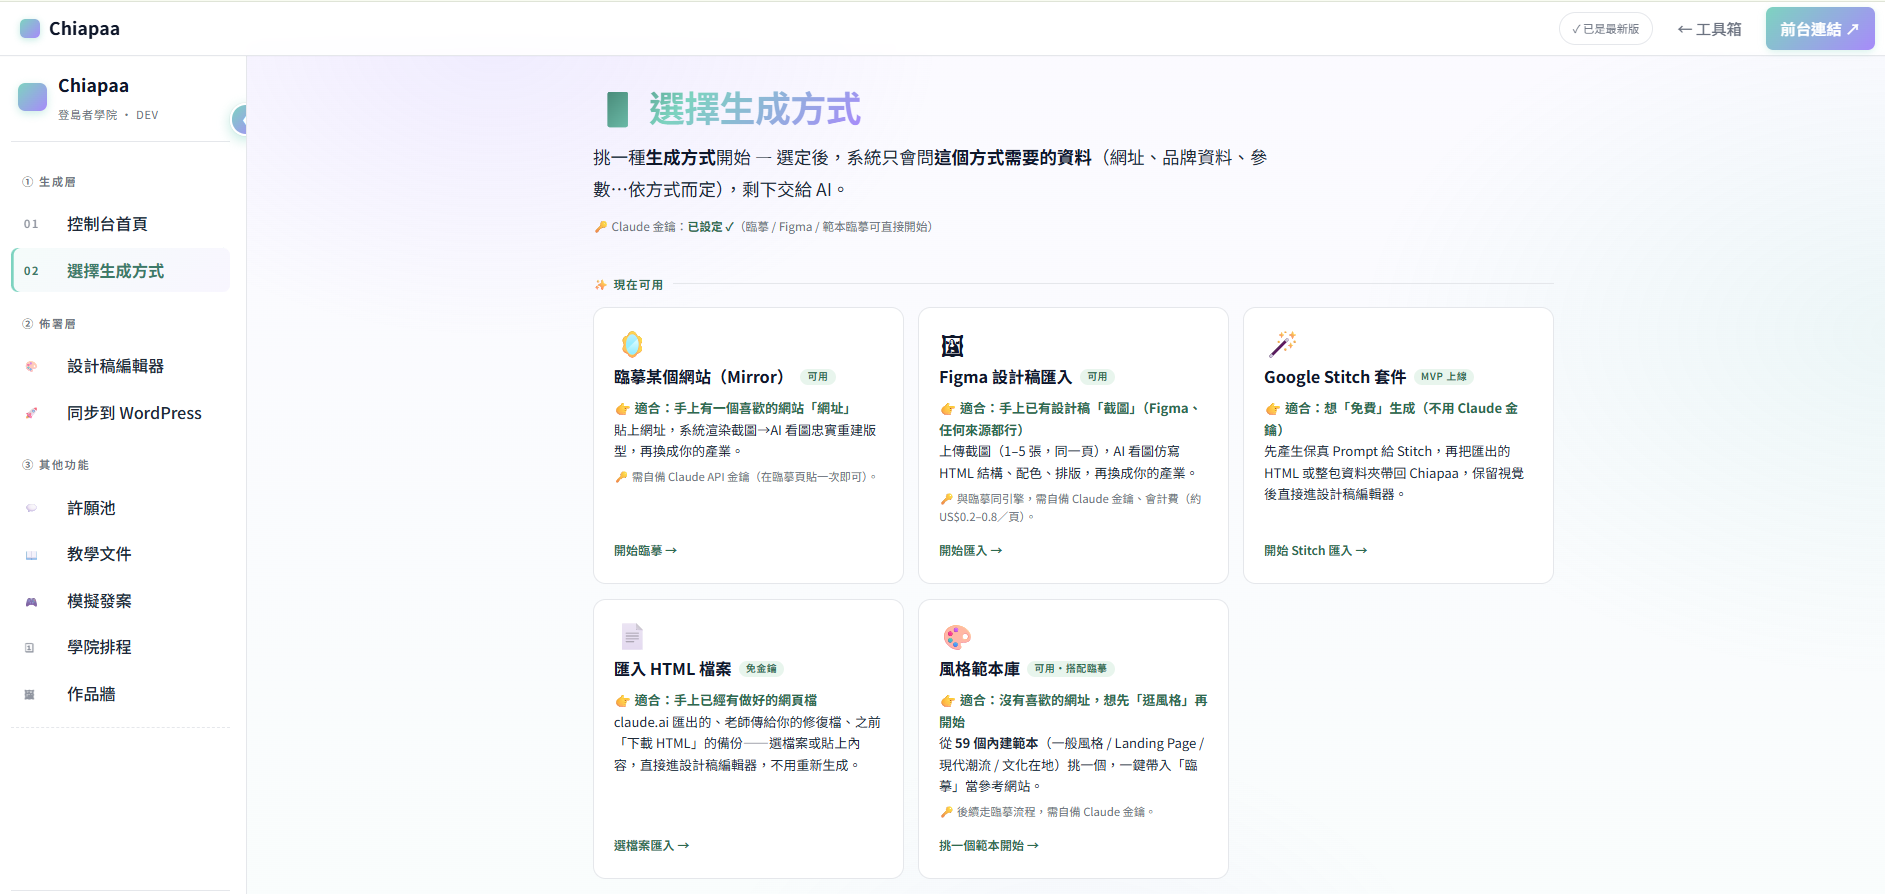Click 開始 Stitch 匯入 link

1315,551
